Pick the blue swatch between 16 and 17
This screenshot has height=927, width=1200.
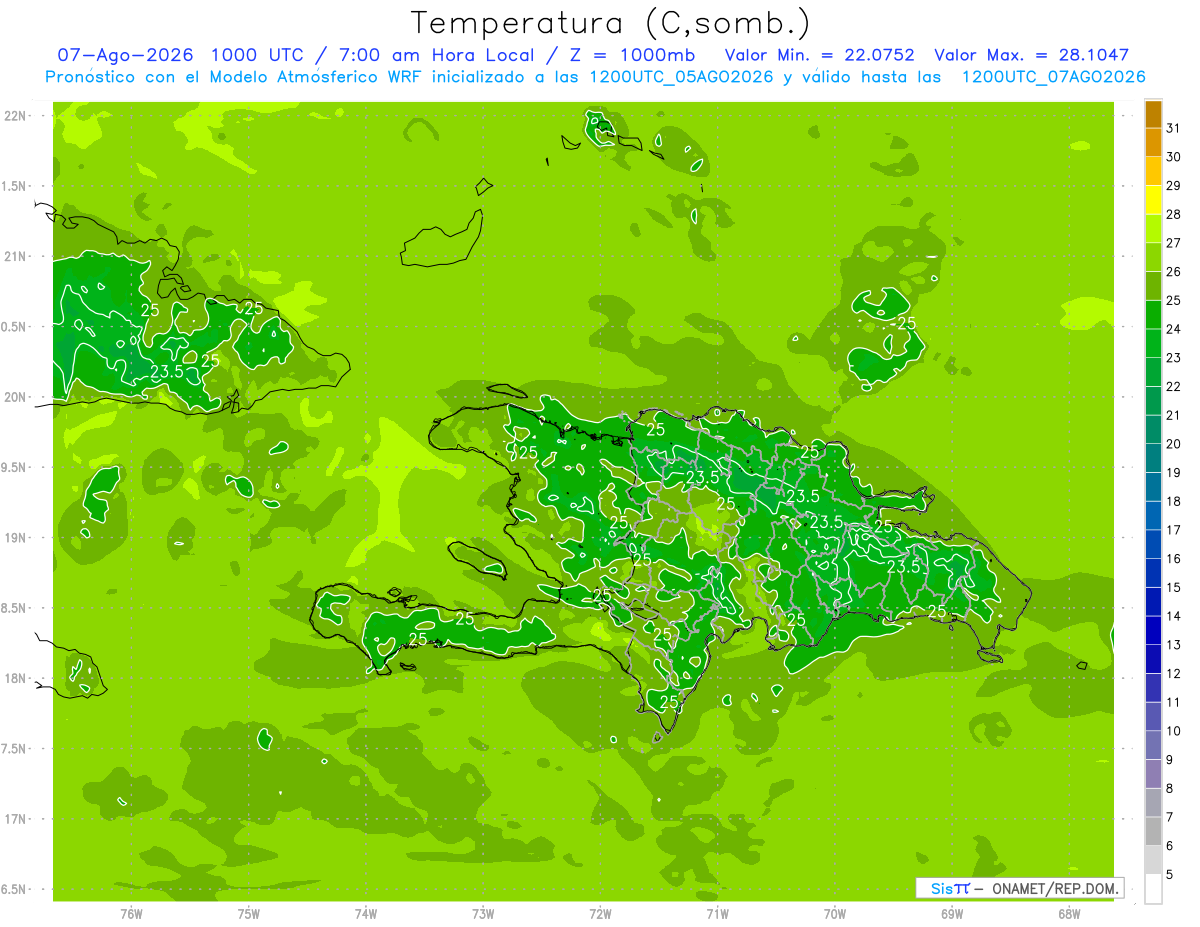point(1153,545)
